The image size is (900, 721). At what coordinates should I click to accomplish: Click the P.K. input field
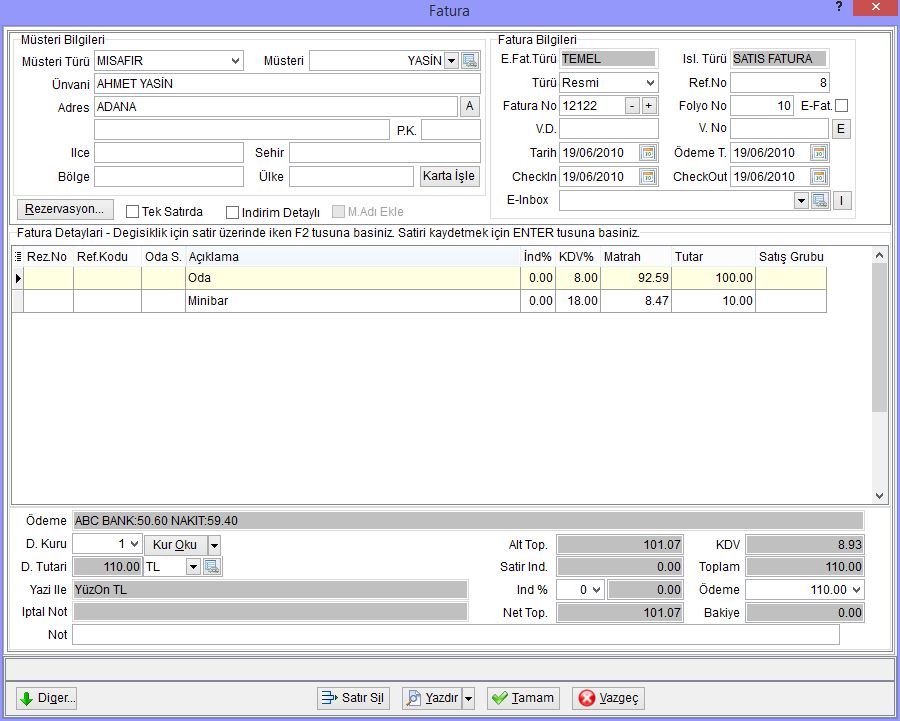click(x=451, y=130)
